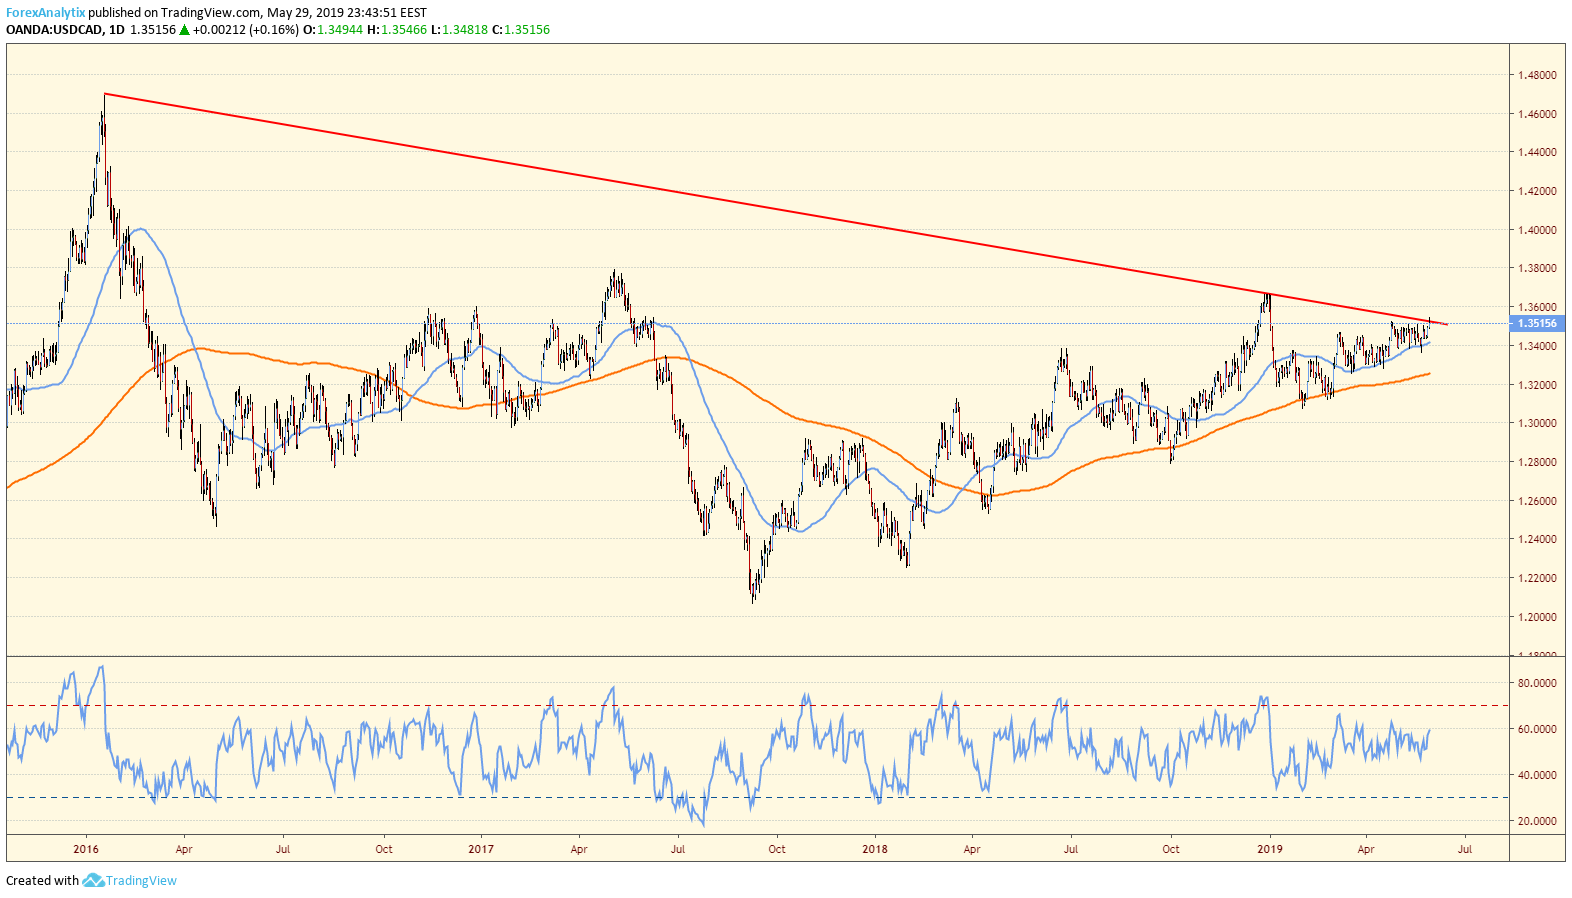Select the 1.35156 current price label
This screenshot has width=1572, height=898.
[1537, 323]
